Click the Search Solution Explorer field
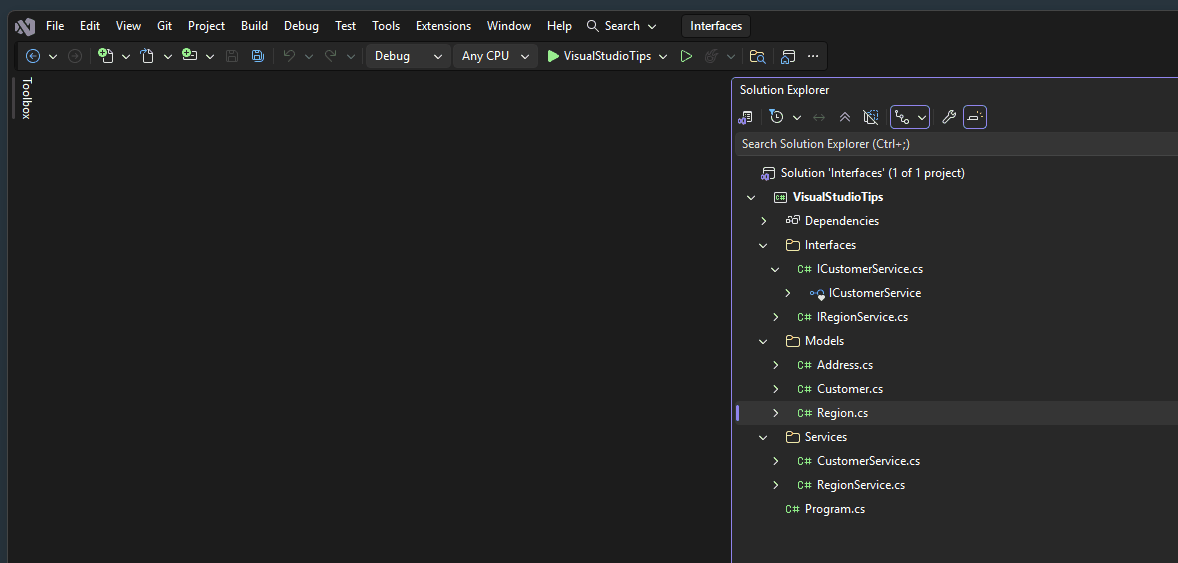The image size is (1178, 563). tap(956, 144)
